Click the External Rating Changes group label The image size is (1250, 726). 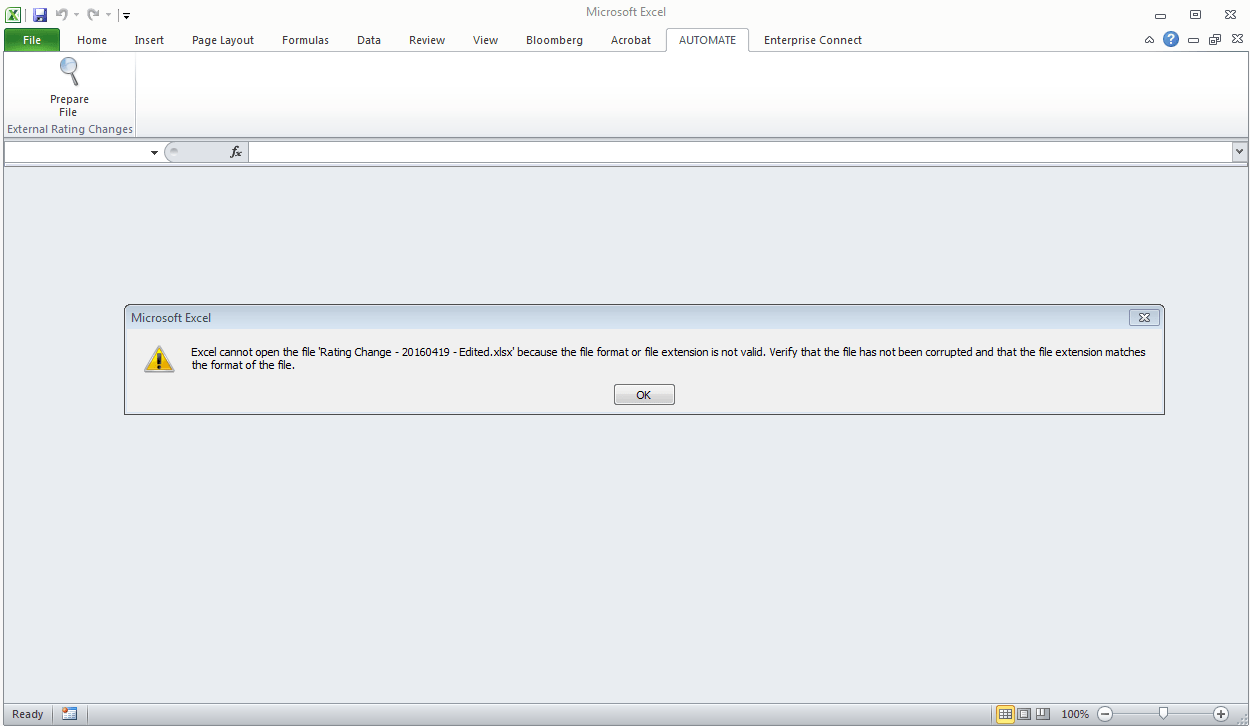pyautogui.click(x=70, y=129)
